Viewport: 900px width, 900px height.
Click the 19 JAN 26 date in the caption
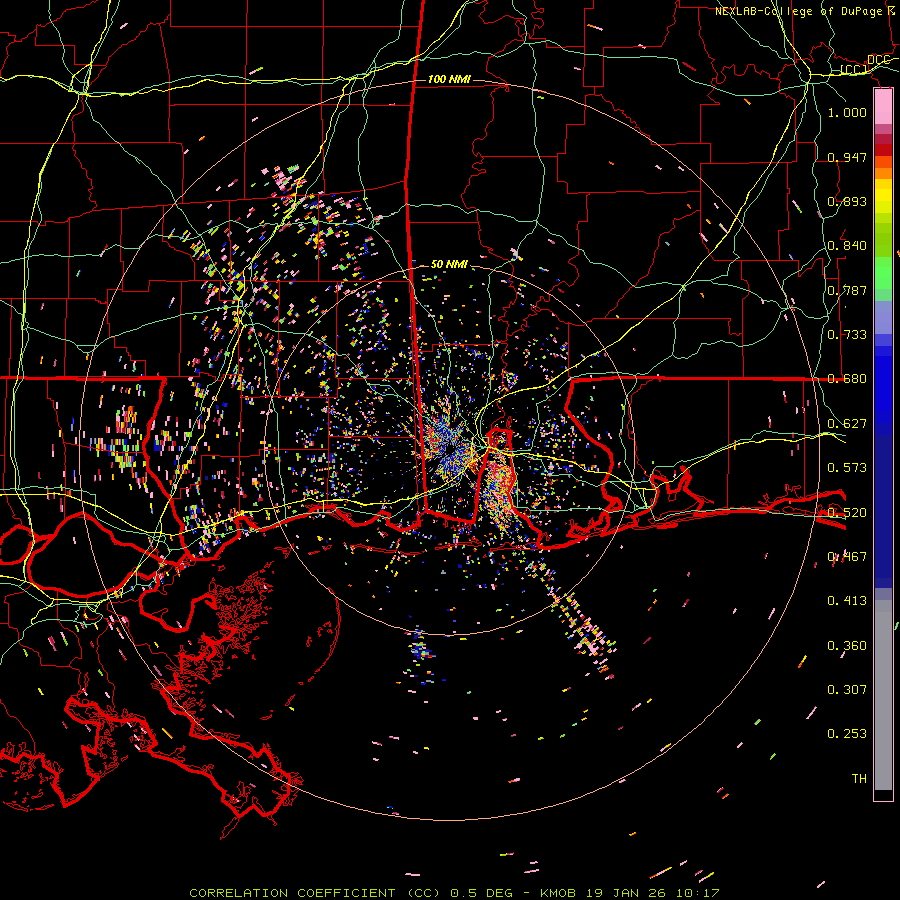click(627, 893)
